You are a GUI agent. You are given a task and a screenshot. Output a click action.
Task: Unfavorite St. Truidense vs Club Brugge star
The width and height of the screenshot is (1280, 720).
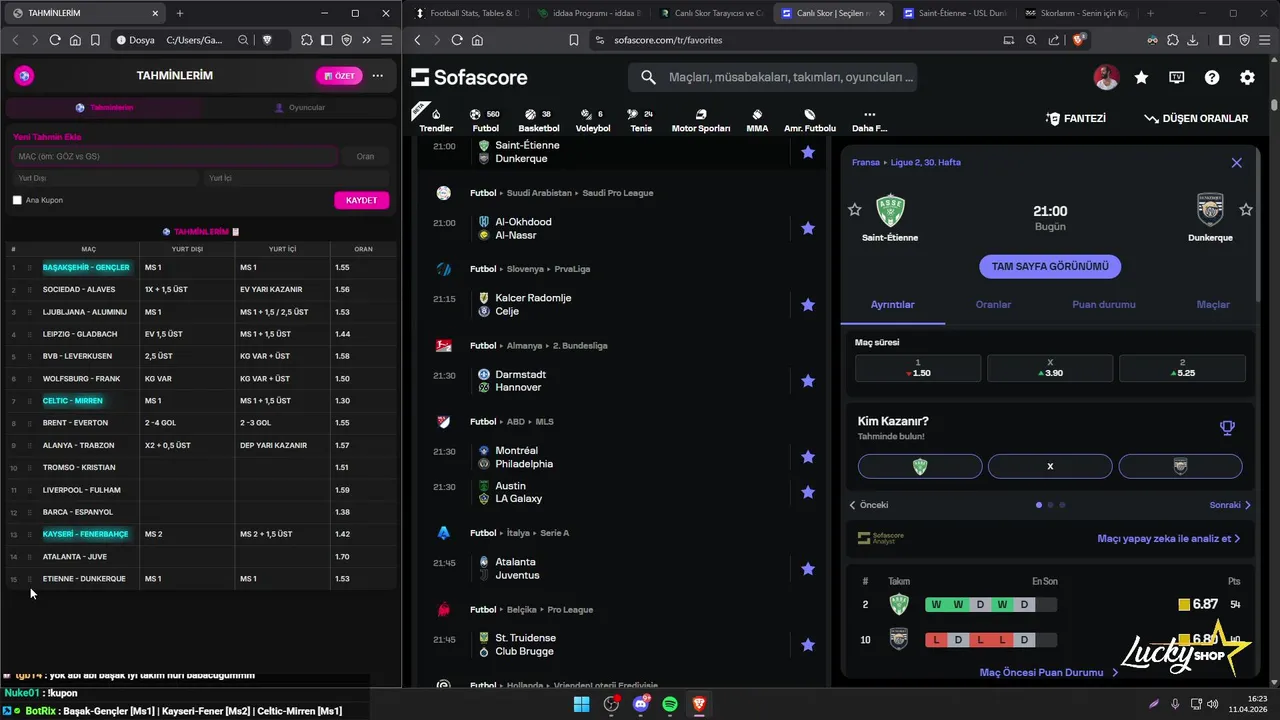pyautogui.click(x=808, y=645)
